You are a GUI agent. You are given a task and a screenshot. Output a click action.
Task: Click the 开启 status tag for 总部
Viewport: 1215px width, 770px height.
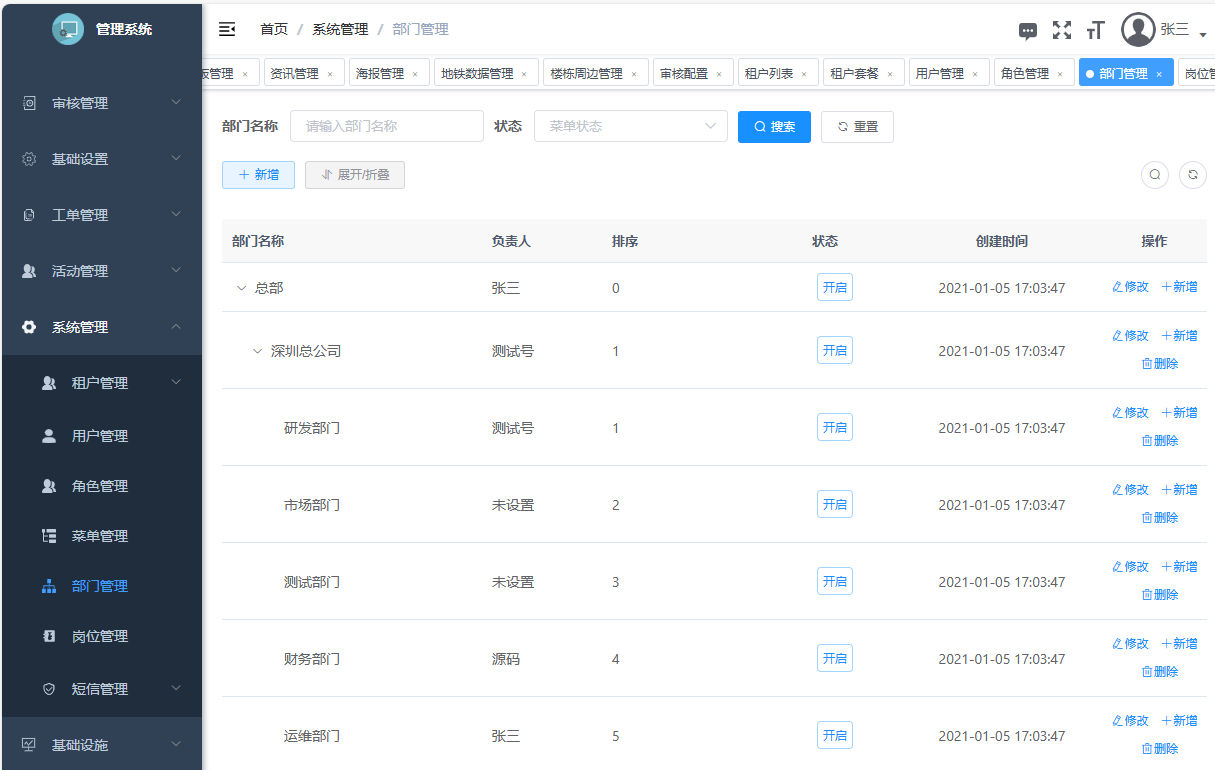(x=834, y=288)
